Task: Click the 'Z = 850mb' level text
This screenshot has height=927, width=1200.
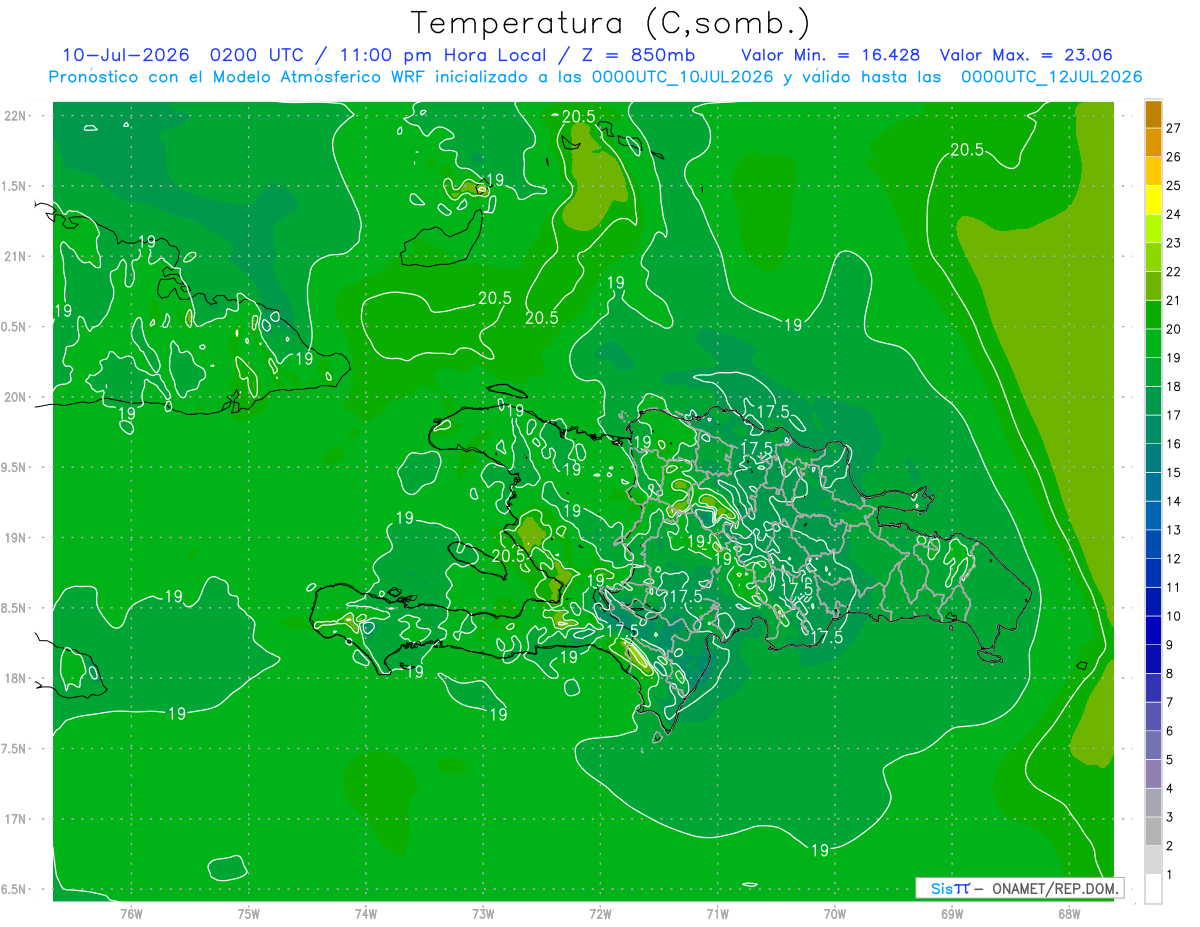Action: pyautogui.click(x=639, y=55)
